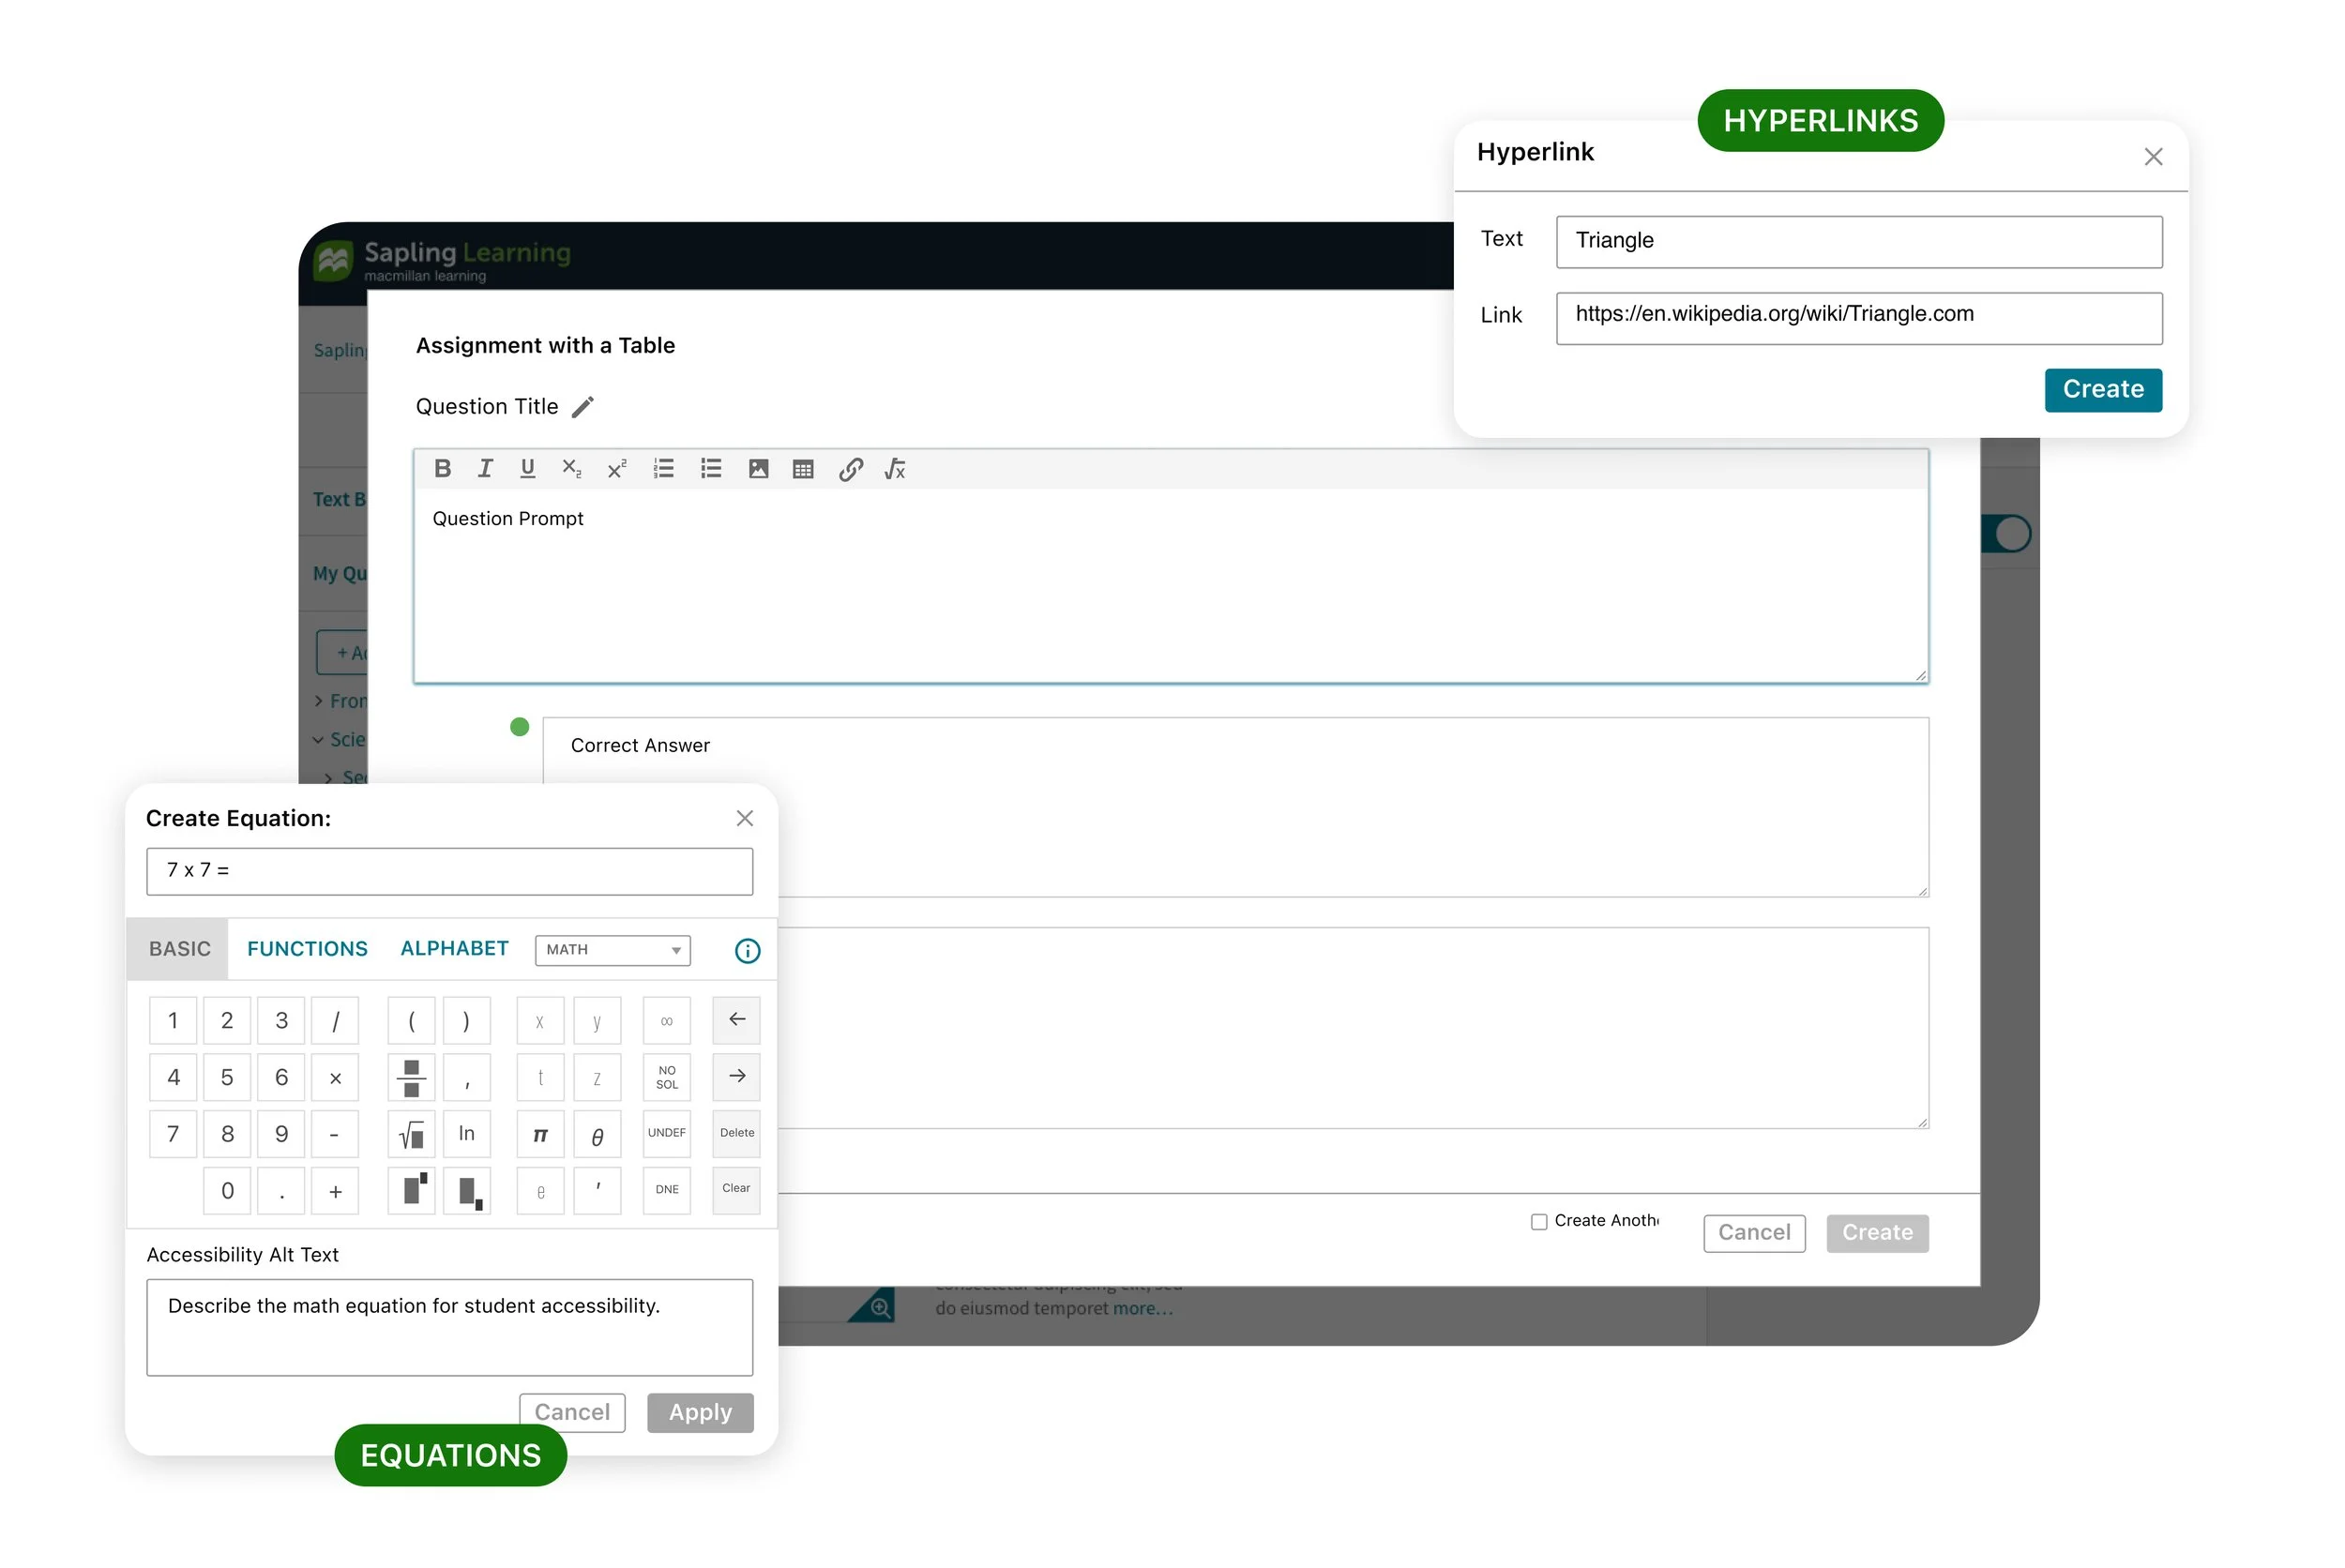Click the grey Create question button
The width and height of the screenshot is (2345, 1568).
click(x=1877, y=1233)
